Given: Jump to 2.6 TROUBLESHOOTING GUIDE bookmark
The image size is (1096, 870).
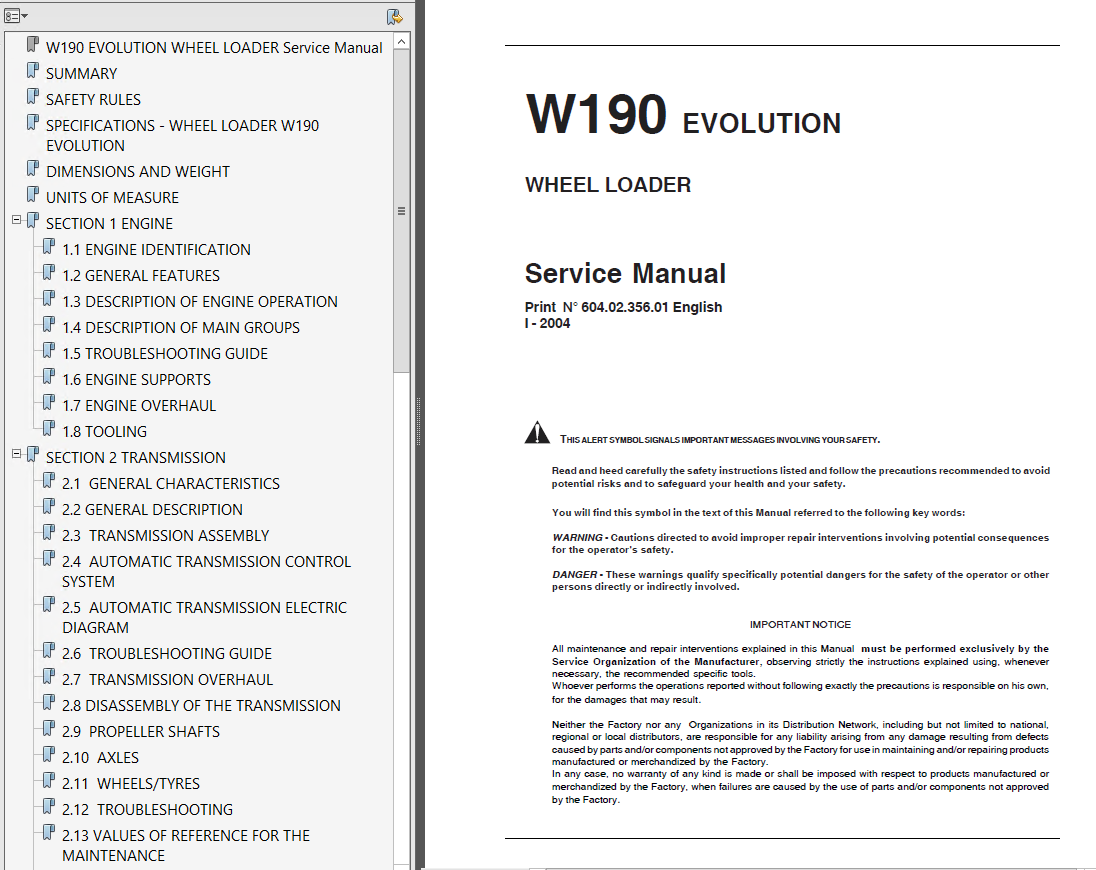Looking at the screenshot, I should [166, 653].
